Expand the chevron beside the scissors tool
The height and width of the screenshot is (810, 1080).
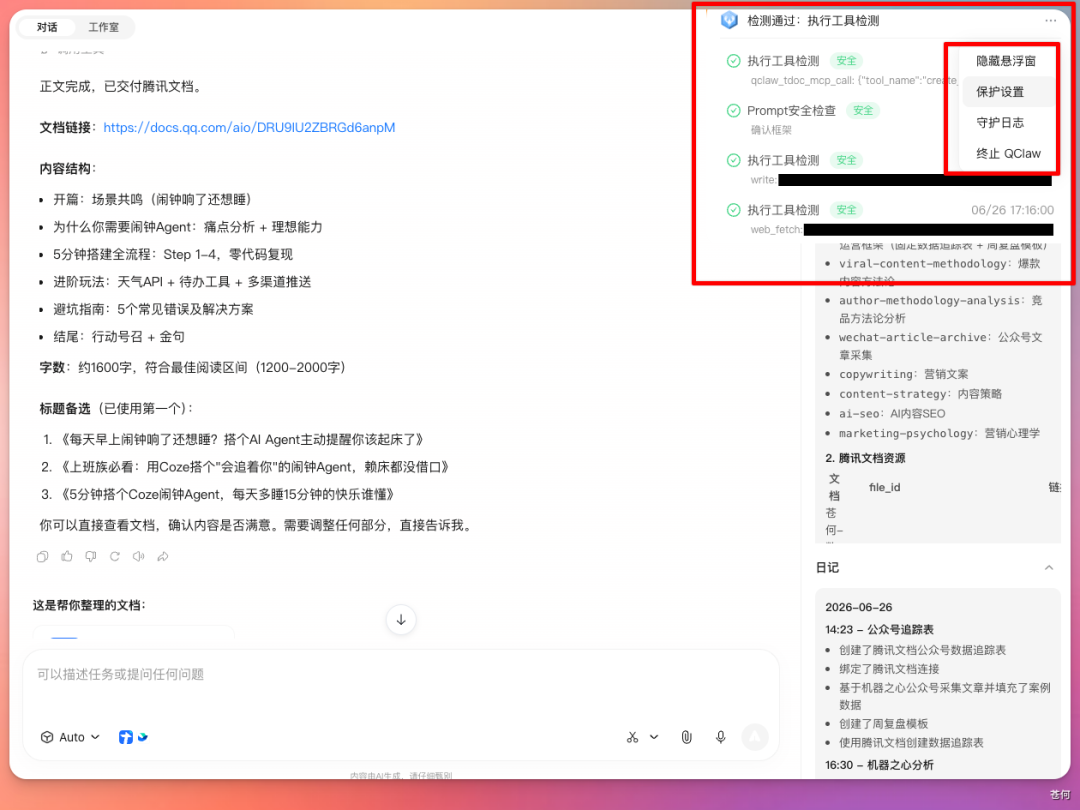(x=654, y=737)
